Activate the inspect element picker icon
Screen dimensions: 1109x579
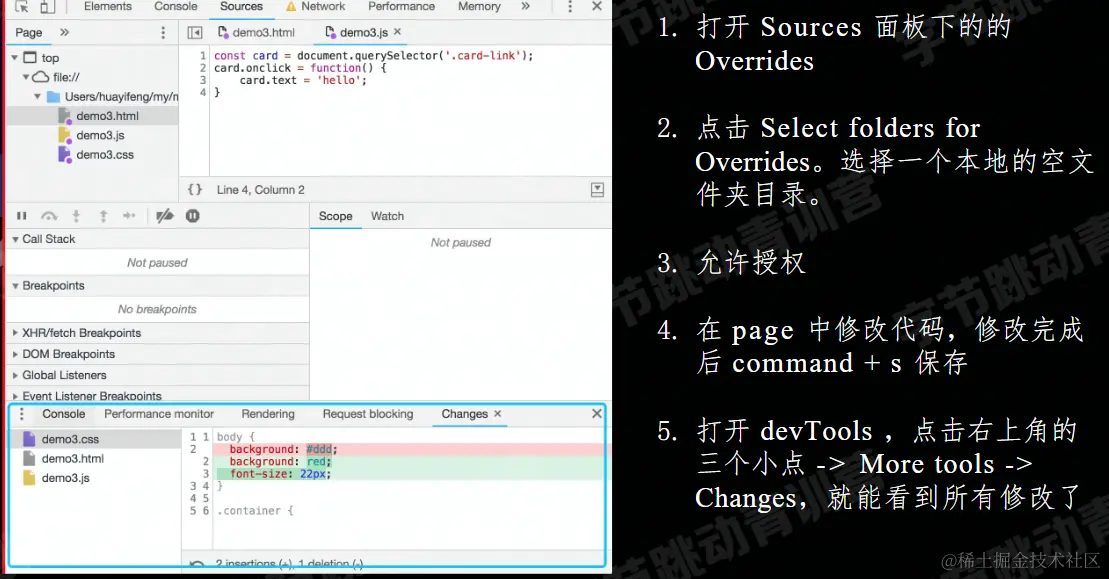[x=21, y=6]
